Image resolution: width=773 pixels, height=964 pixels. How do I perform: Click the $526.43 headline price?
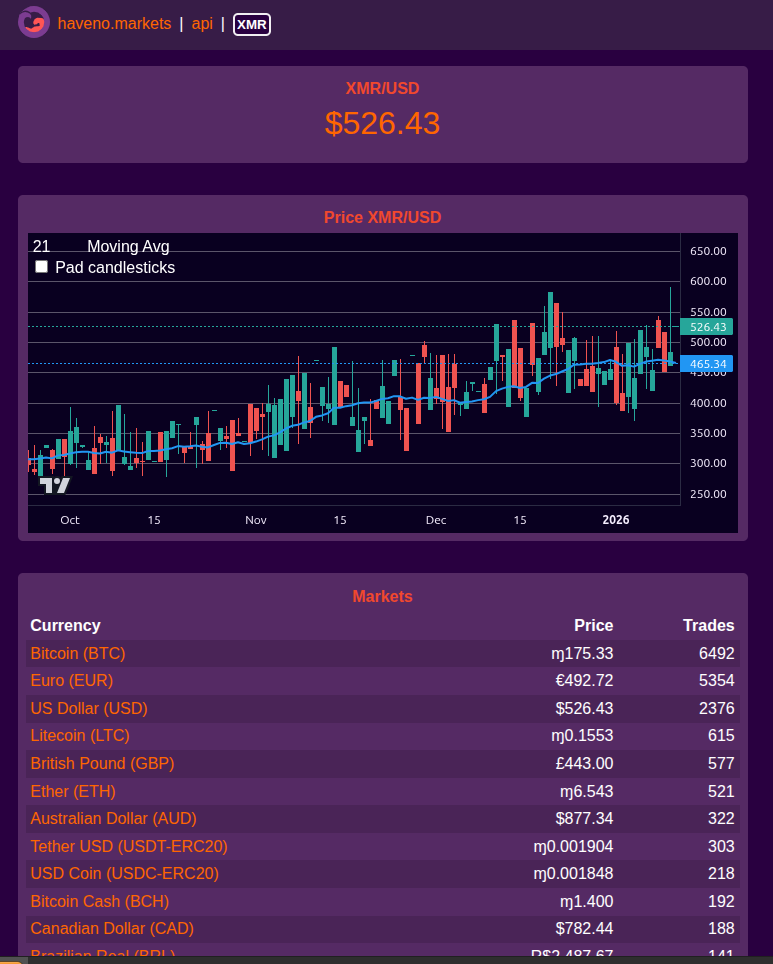pos(383,124)
